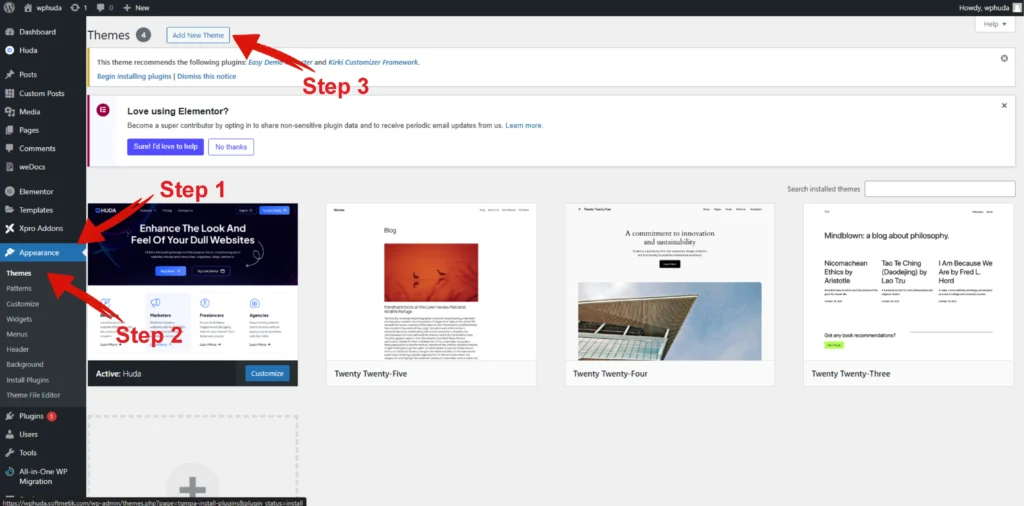This screenshot has height=506, width=1024.
Task: Open Posts in the sidebar
Action: pyautogui.click(x=28, y=74)
